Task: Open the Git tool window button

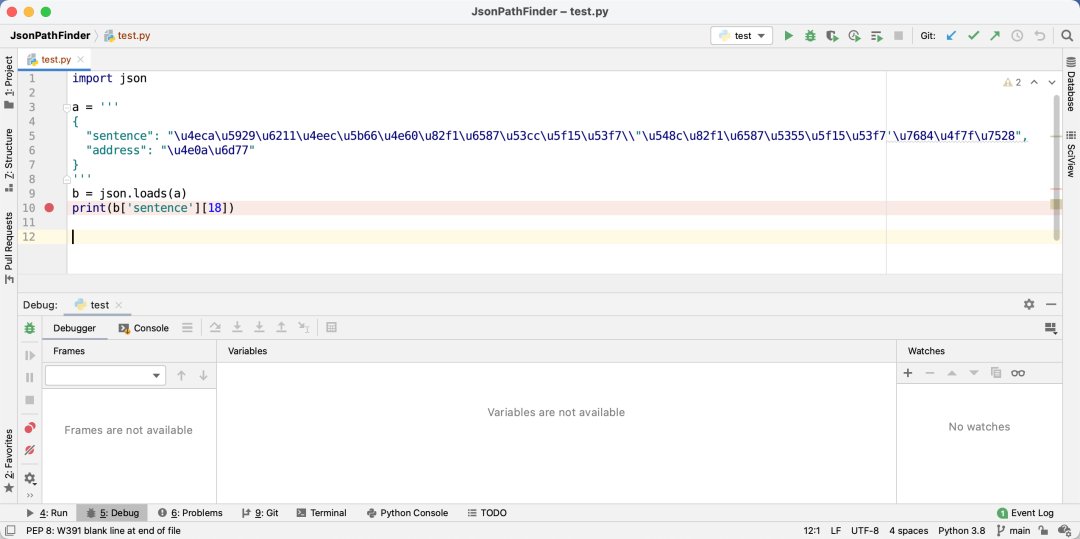Action: tap(260, 513)
